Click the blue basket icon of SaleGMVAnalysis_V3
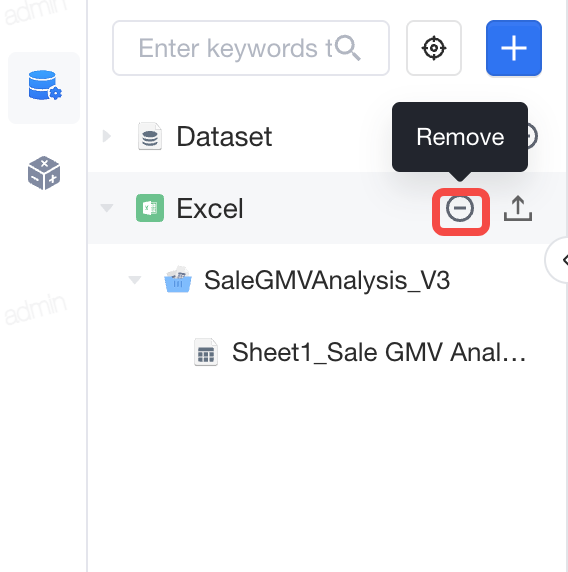The image size is (568, 572). [178, 280]
